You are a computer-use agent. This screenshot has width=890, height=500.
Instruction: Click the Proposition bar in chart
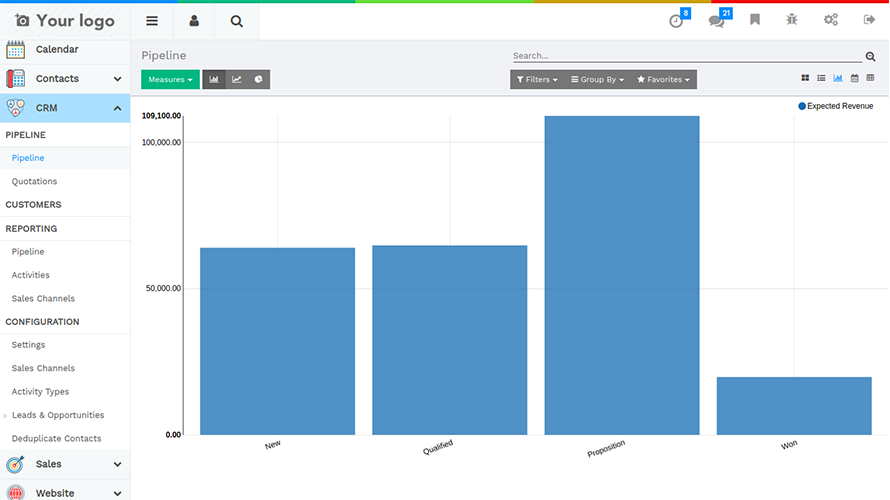click(622, 275)
